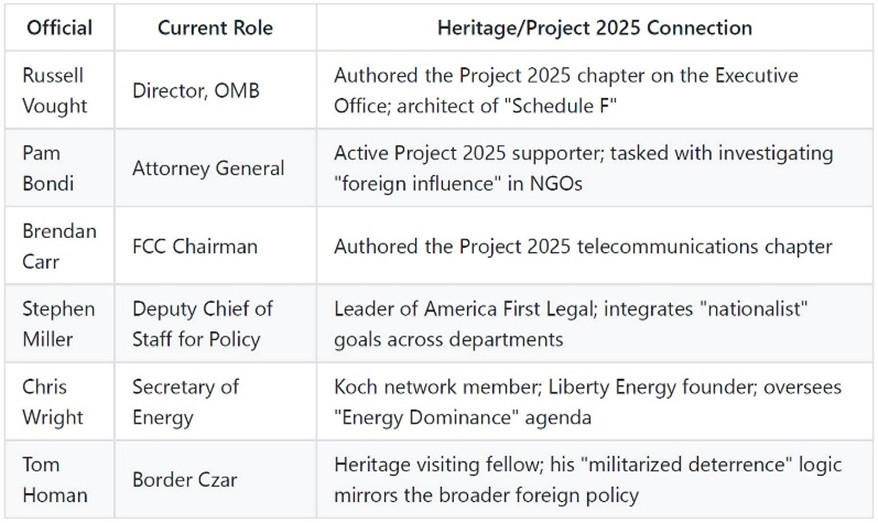Screen dimensions: 878x523
Task: Click the Director, OMB role cell
Action: (x=196, y=91)
